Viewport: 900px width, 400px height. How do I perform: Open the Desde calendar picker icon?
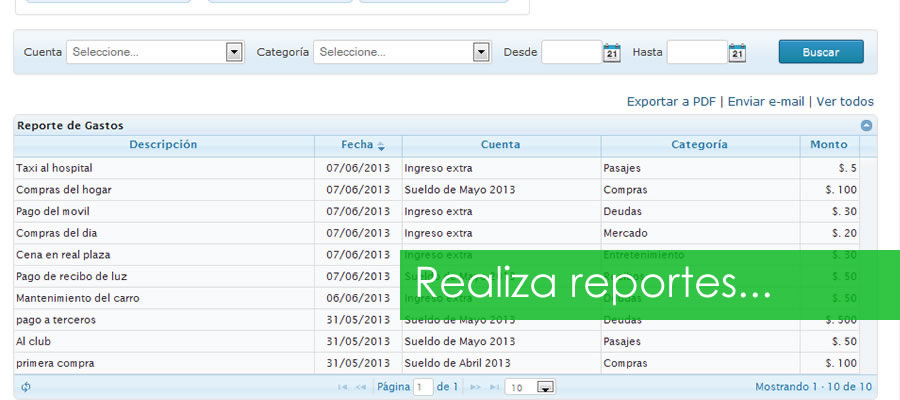[x=612, y=53]
